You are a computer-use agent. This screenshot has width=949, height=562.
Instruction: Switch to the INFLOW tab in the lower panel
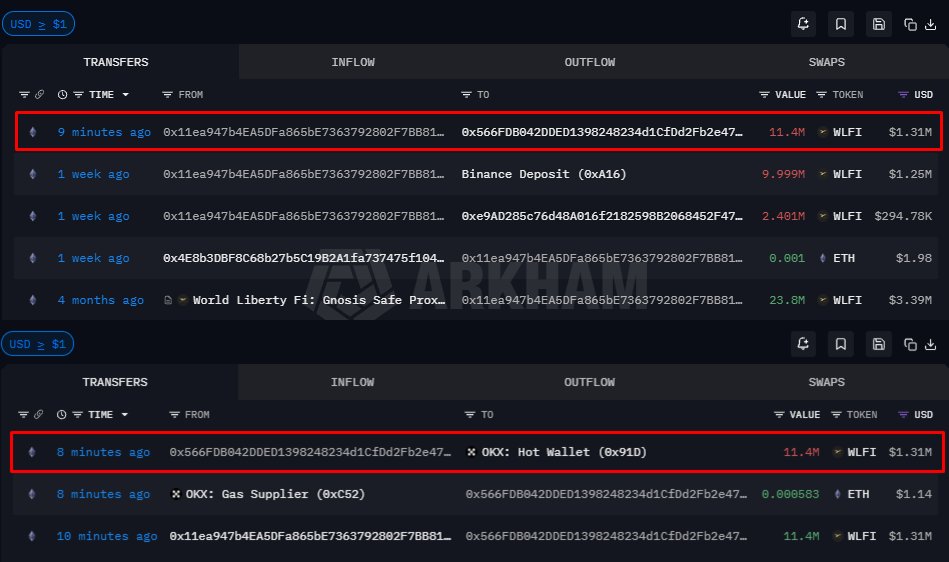[352, 382]
